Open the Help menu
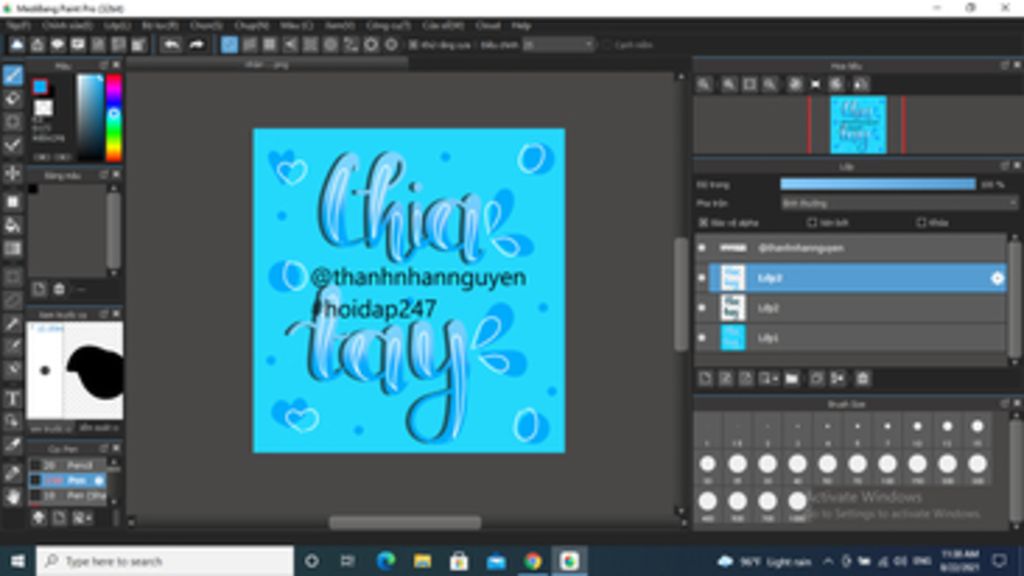This screenshot has height=576, width=1024. [x=520, y=25]
